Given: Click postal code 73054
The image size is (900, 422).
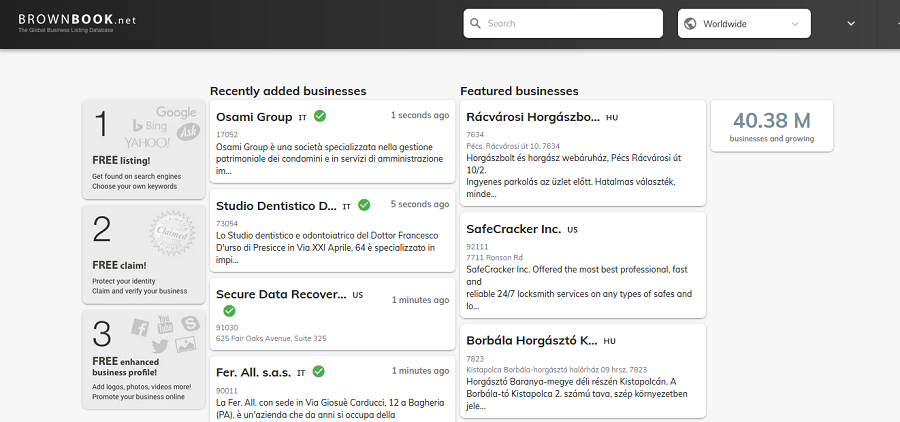Looking at the screenshot, I should pos(227,223).
